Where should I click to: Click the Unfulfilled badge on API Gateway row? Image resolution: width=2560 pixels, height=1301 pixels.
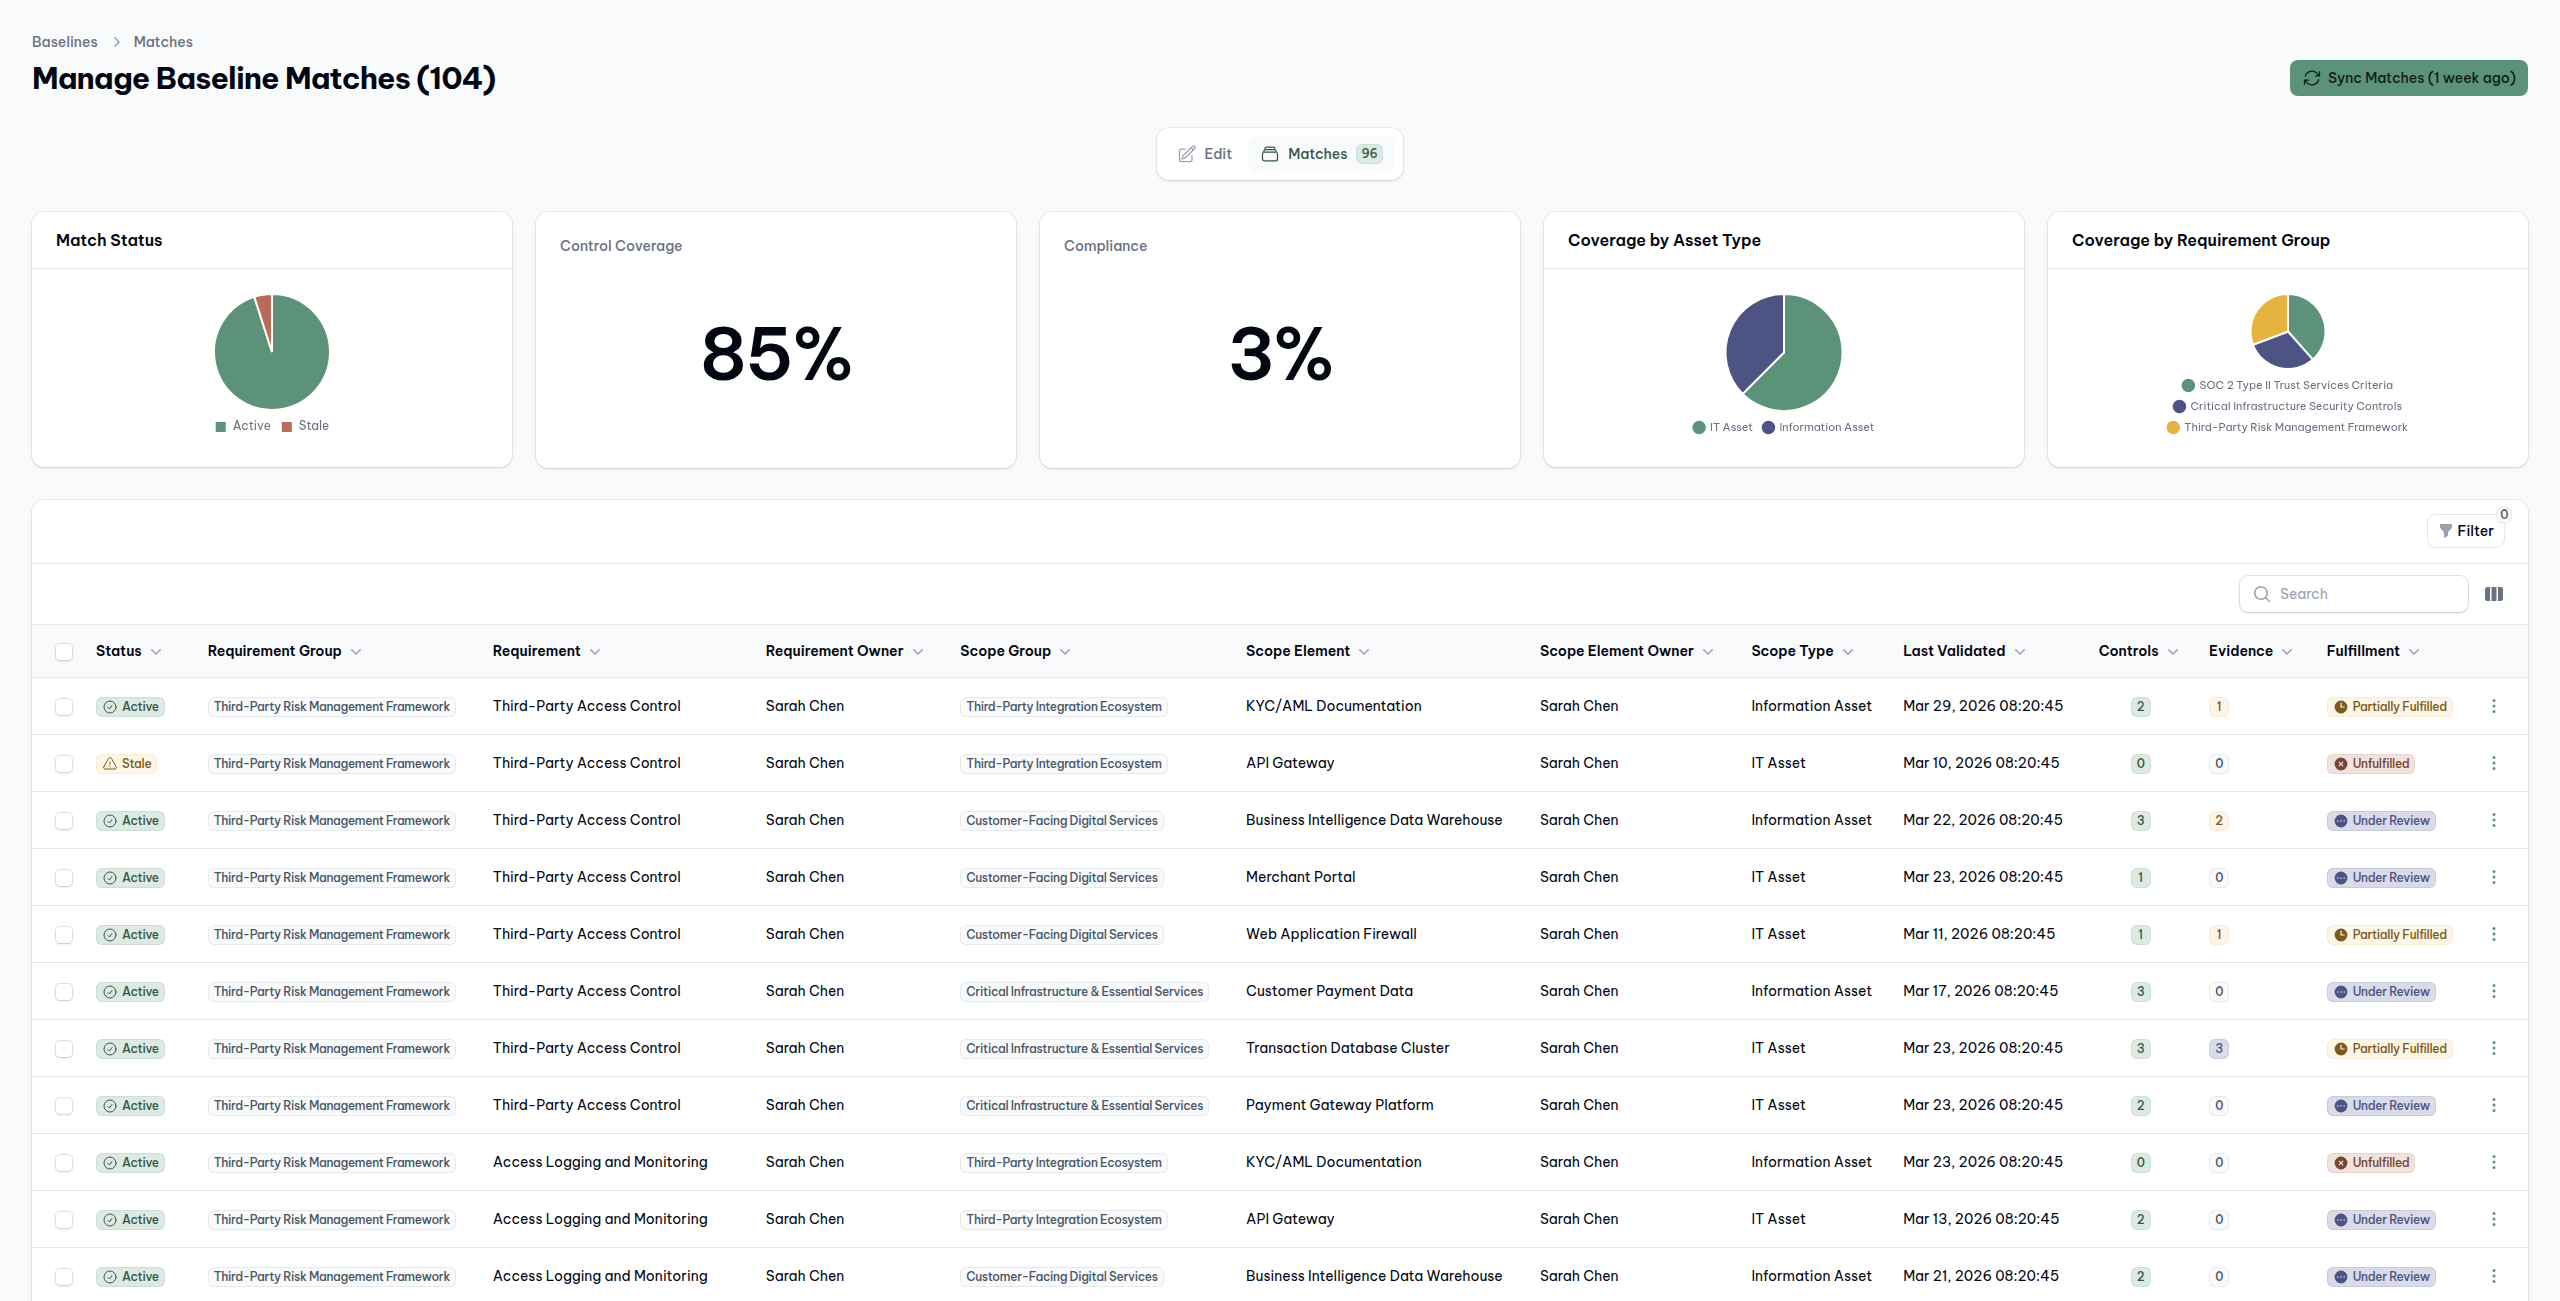[2371, 763]
